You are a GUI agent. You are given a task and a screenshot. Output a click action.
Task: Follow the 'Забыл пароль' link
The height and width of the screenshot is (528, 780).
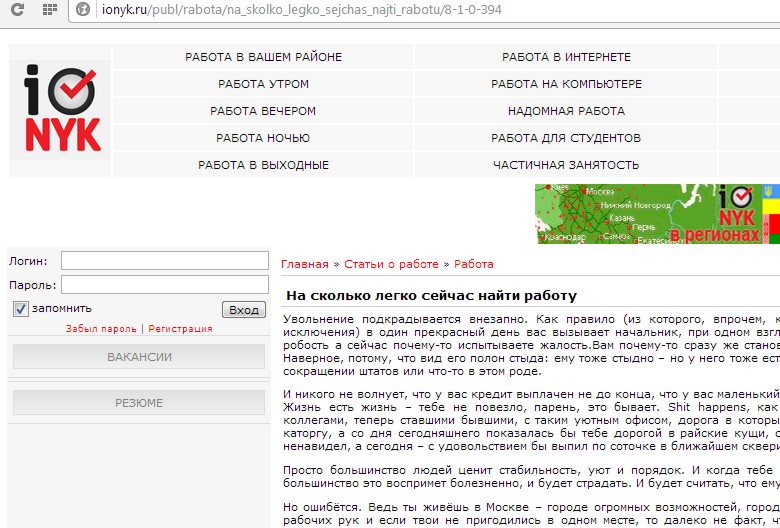tap(101, 328)
